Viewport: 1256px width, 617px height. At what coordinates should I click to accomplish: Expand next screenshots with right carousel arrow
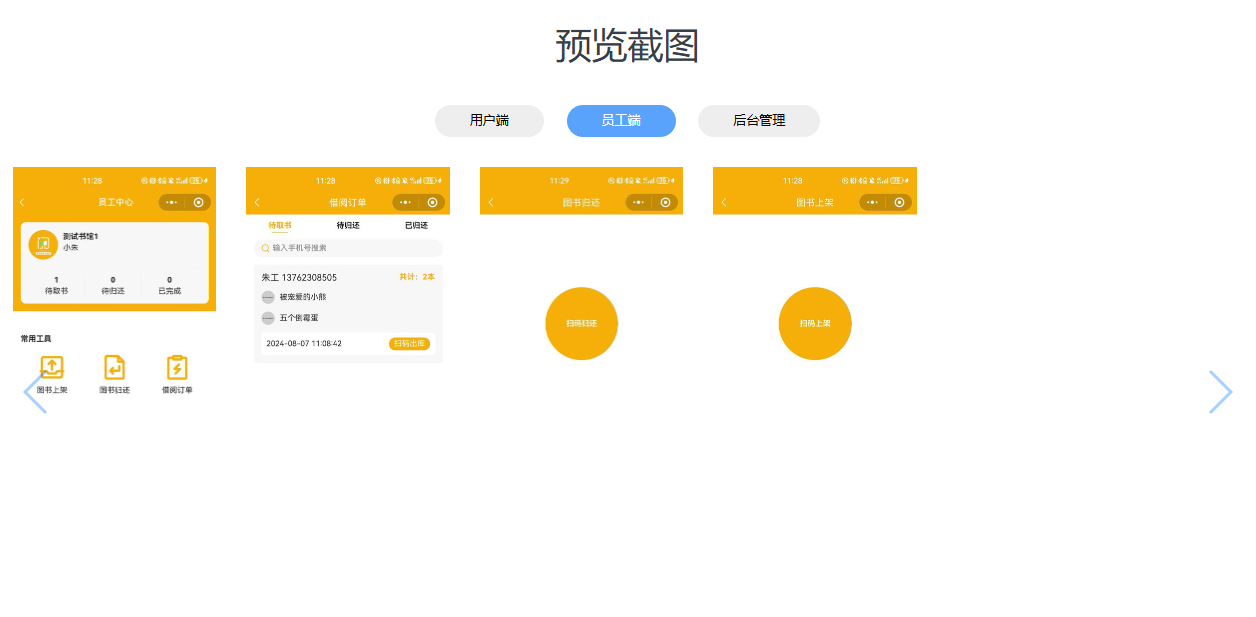point(1221,392)
